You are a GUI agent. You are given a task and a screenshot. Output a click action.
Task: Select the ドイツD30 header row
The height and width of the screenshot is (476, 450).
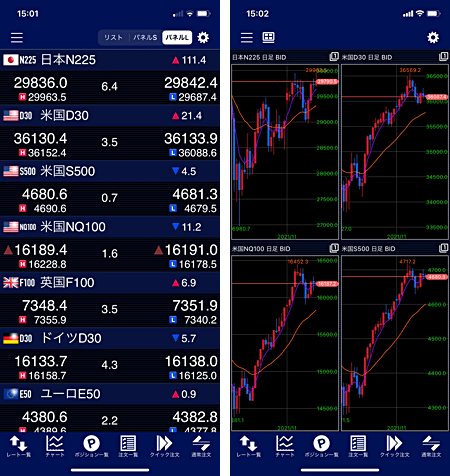[110, 338]
